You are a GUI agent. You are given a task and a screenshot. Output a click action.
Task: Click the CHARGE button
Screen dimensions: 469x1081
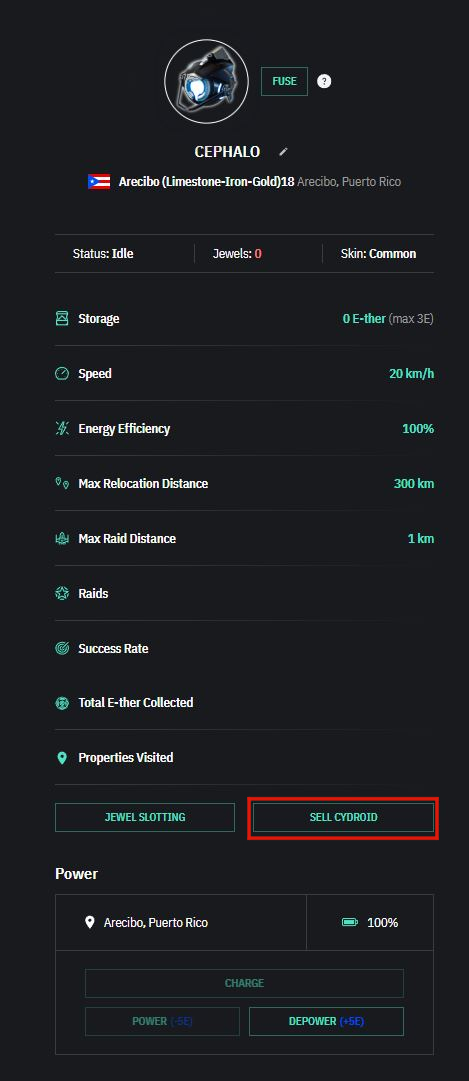tap(244, 983)
